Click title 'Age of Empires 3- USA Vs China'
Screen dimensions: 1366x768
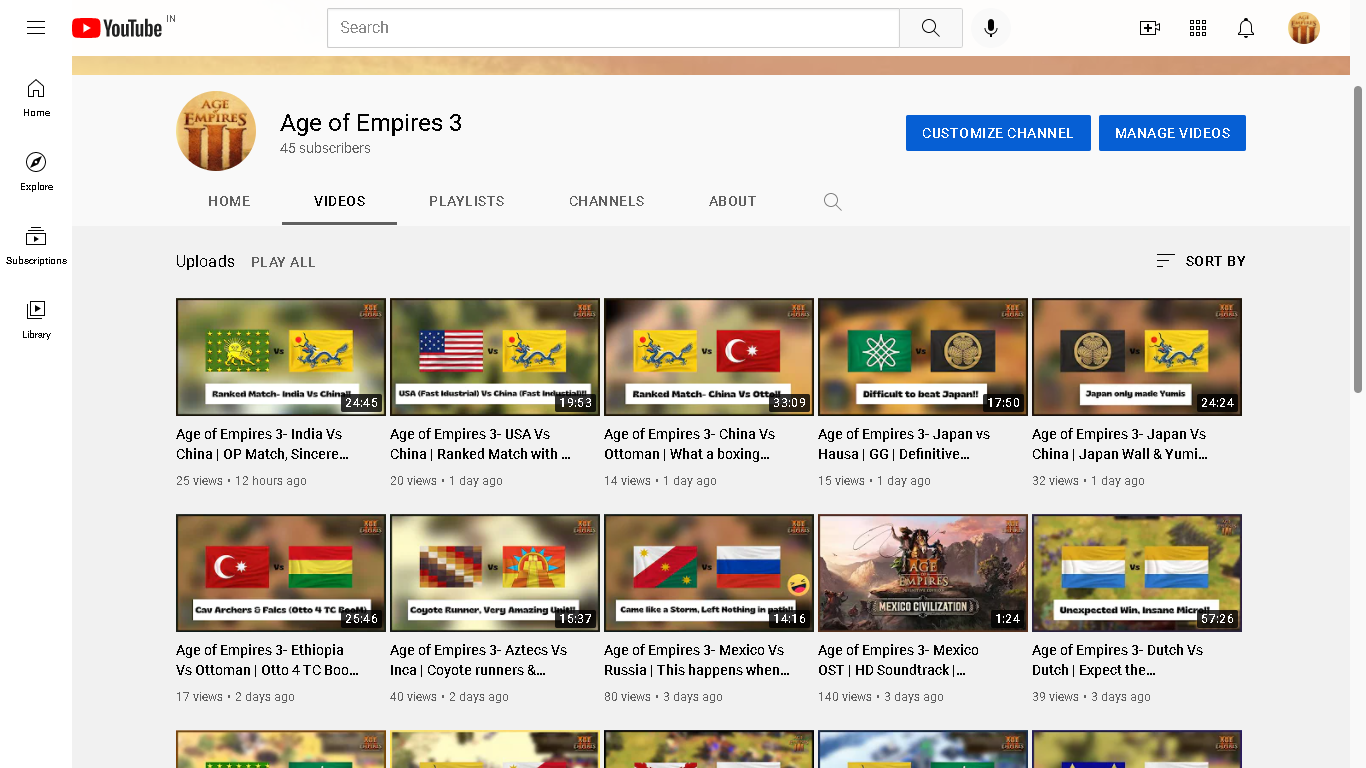(480, 444)
